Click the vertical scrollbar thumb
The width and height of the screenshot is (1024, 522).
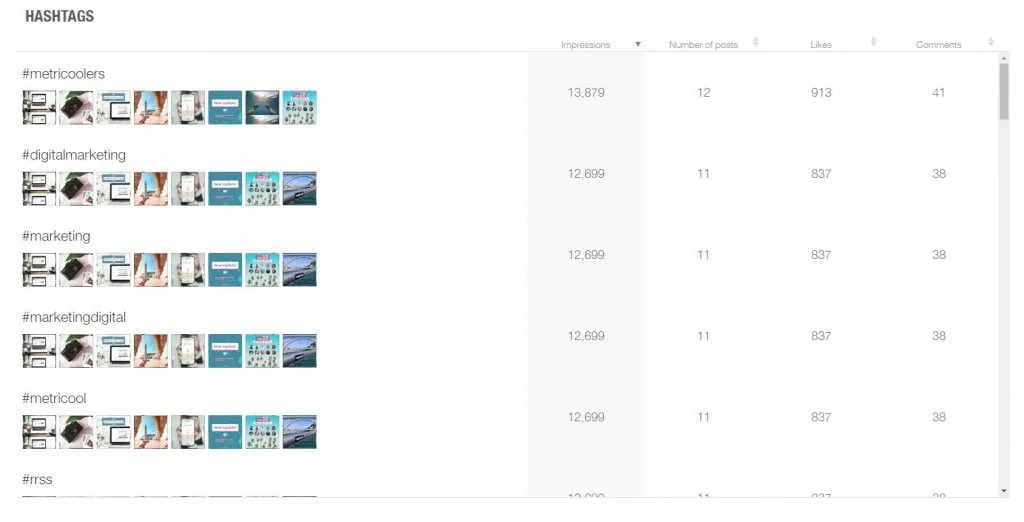coord(1004,91)
